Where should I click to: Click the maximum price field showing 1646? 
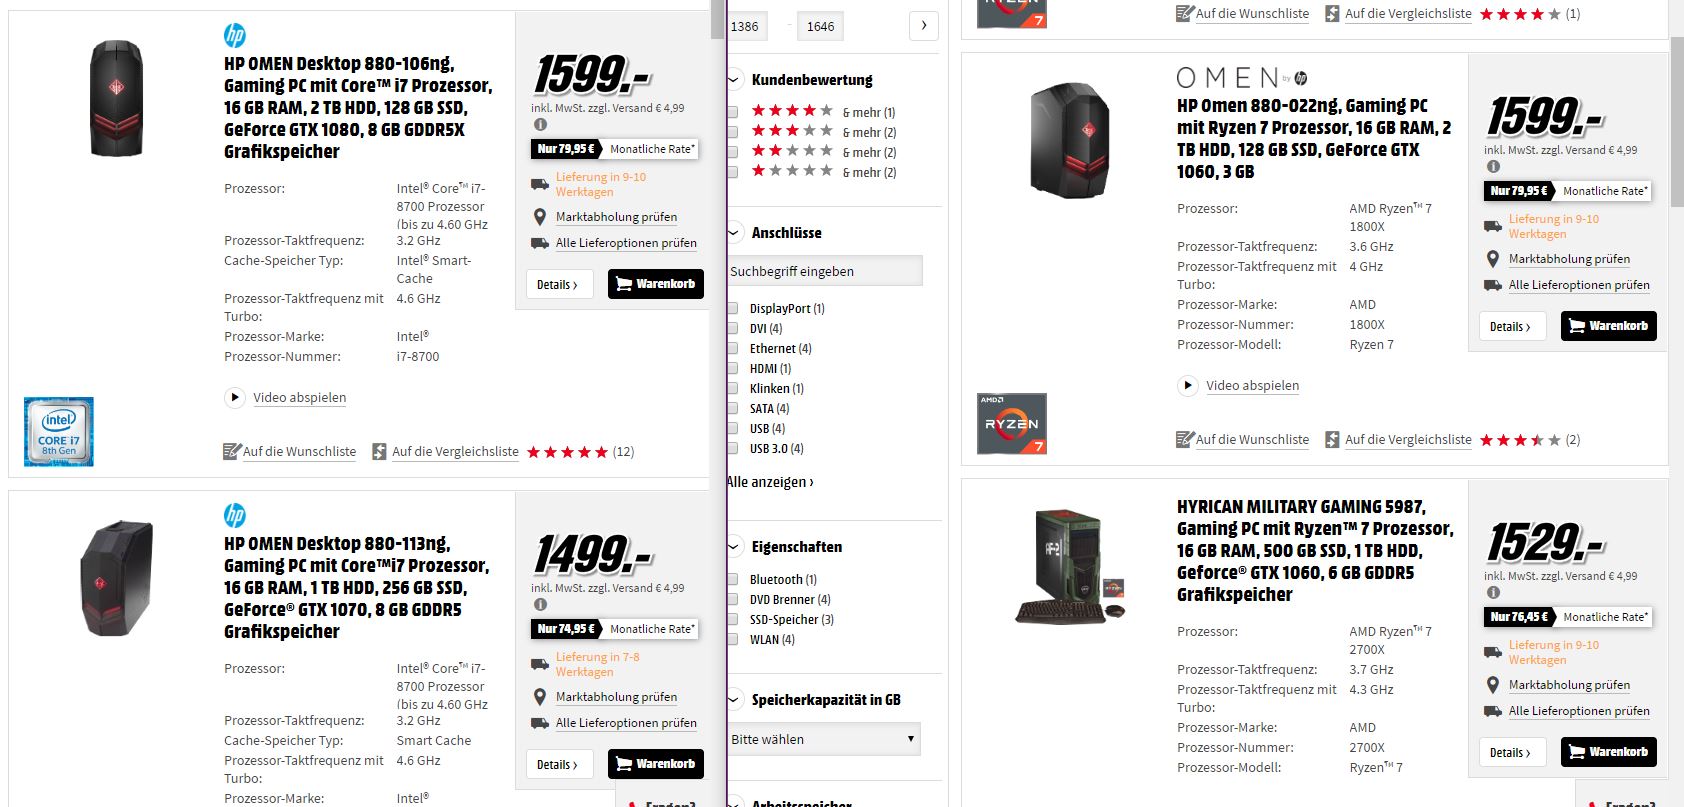point(821,26)
